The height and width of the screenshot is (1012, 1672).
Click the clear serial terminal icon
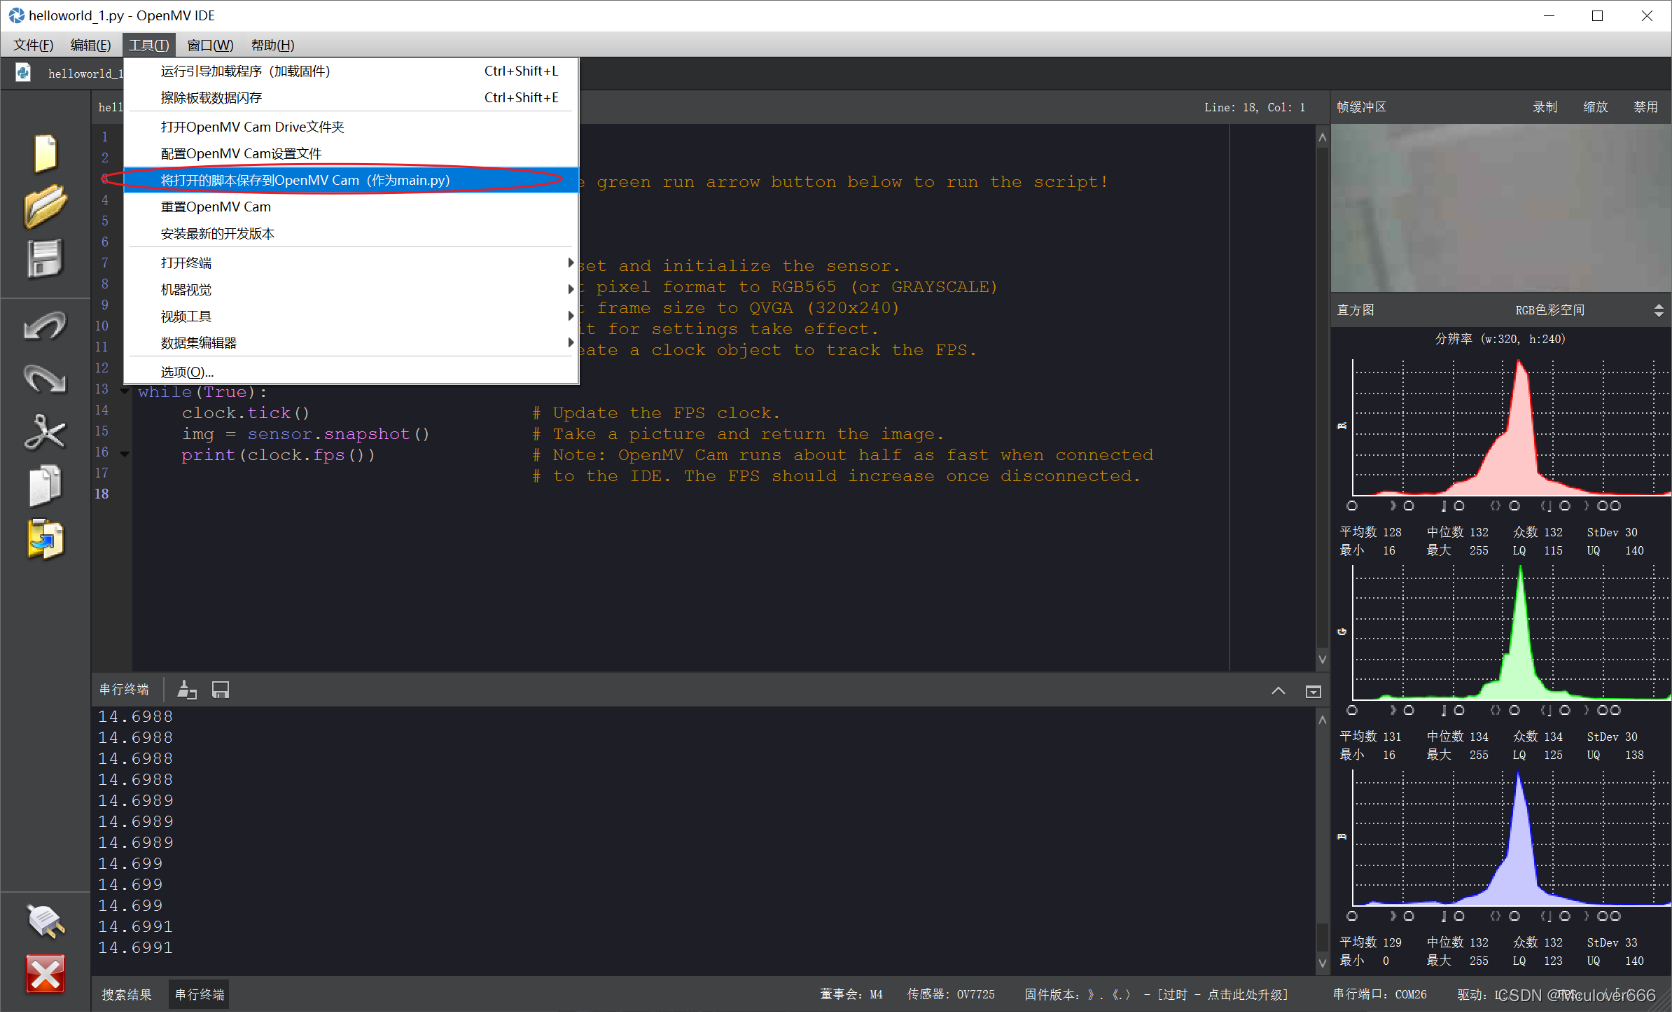(187, 690)
